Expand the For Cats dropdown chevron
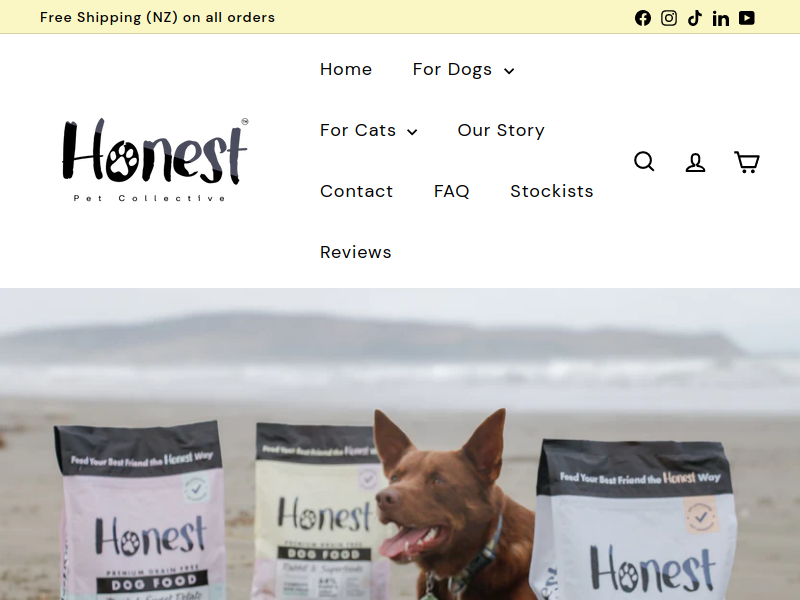 [x=412, y=132]
